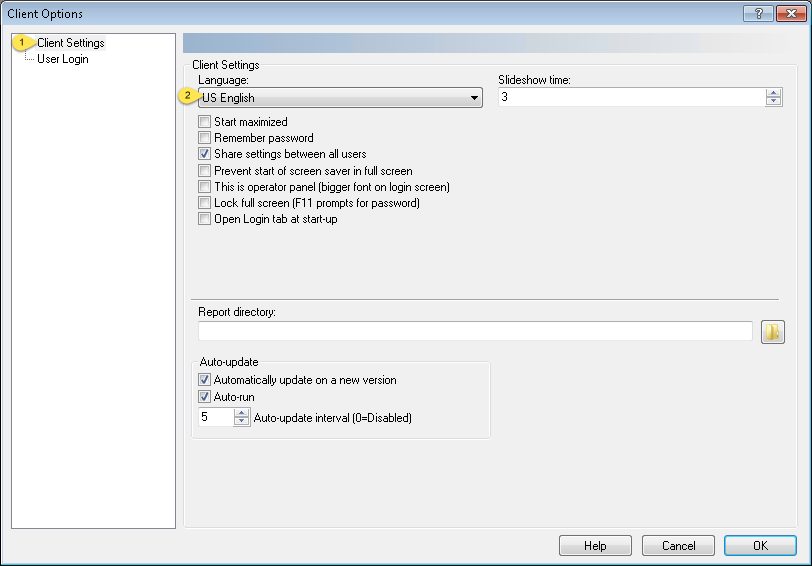Image resolution: width=812 pixels, height=566 pixels.
Task: Close the Client Options dialog
Action: coord(791,14)
